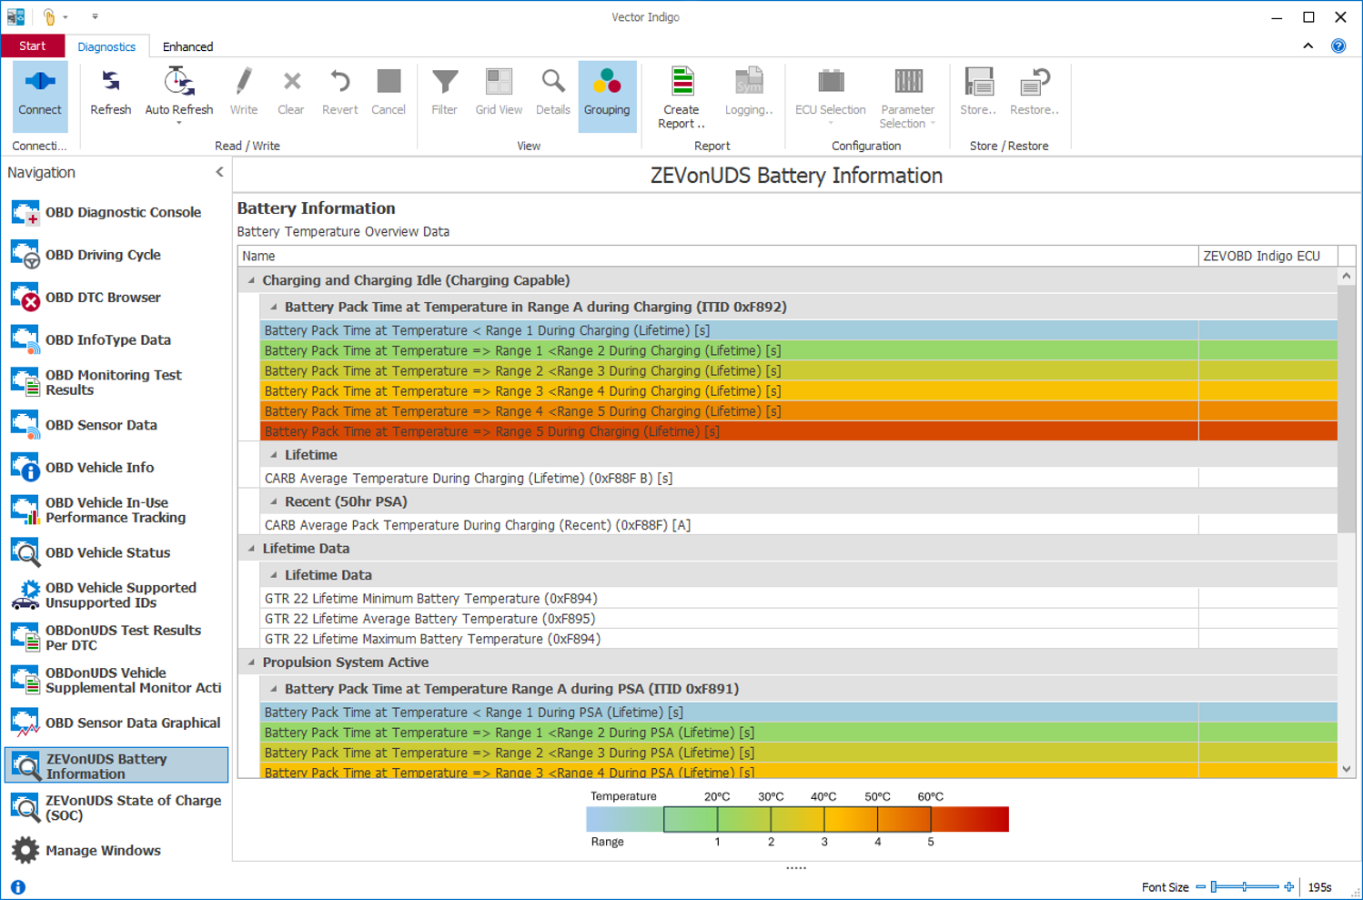Viewport: 1363px width, 900px height.
Task: Click the Store icon
Action: click(978, 81)
